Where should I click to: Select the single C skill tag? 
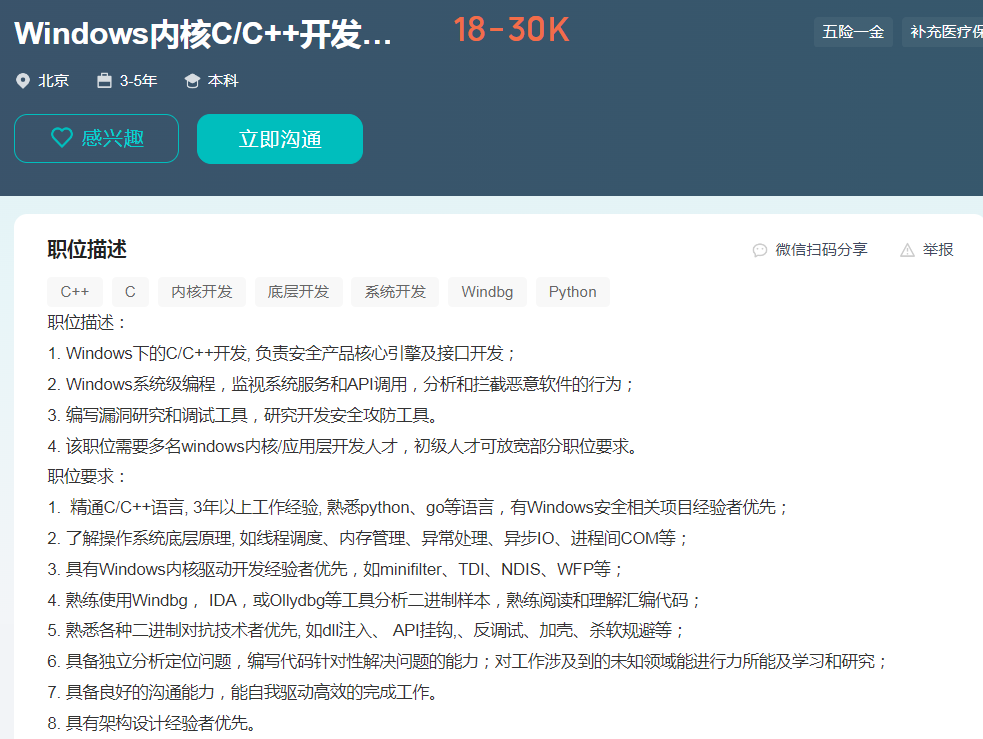[130, 292]
